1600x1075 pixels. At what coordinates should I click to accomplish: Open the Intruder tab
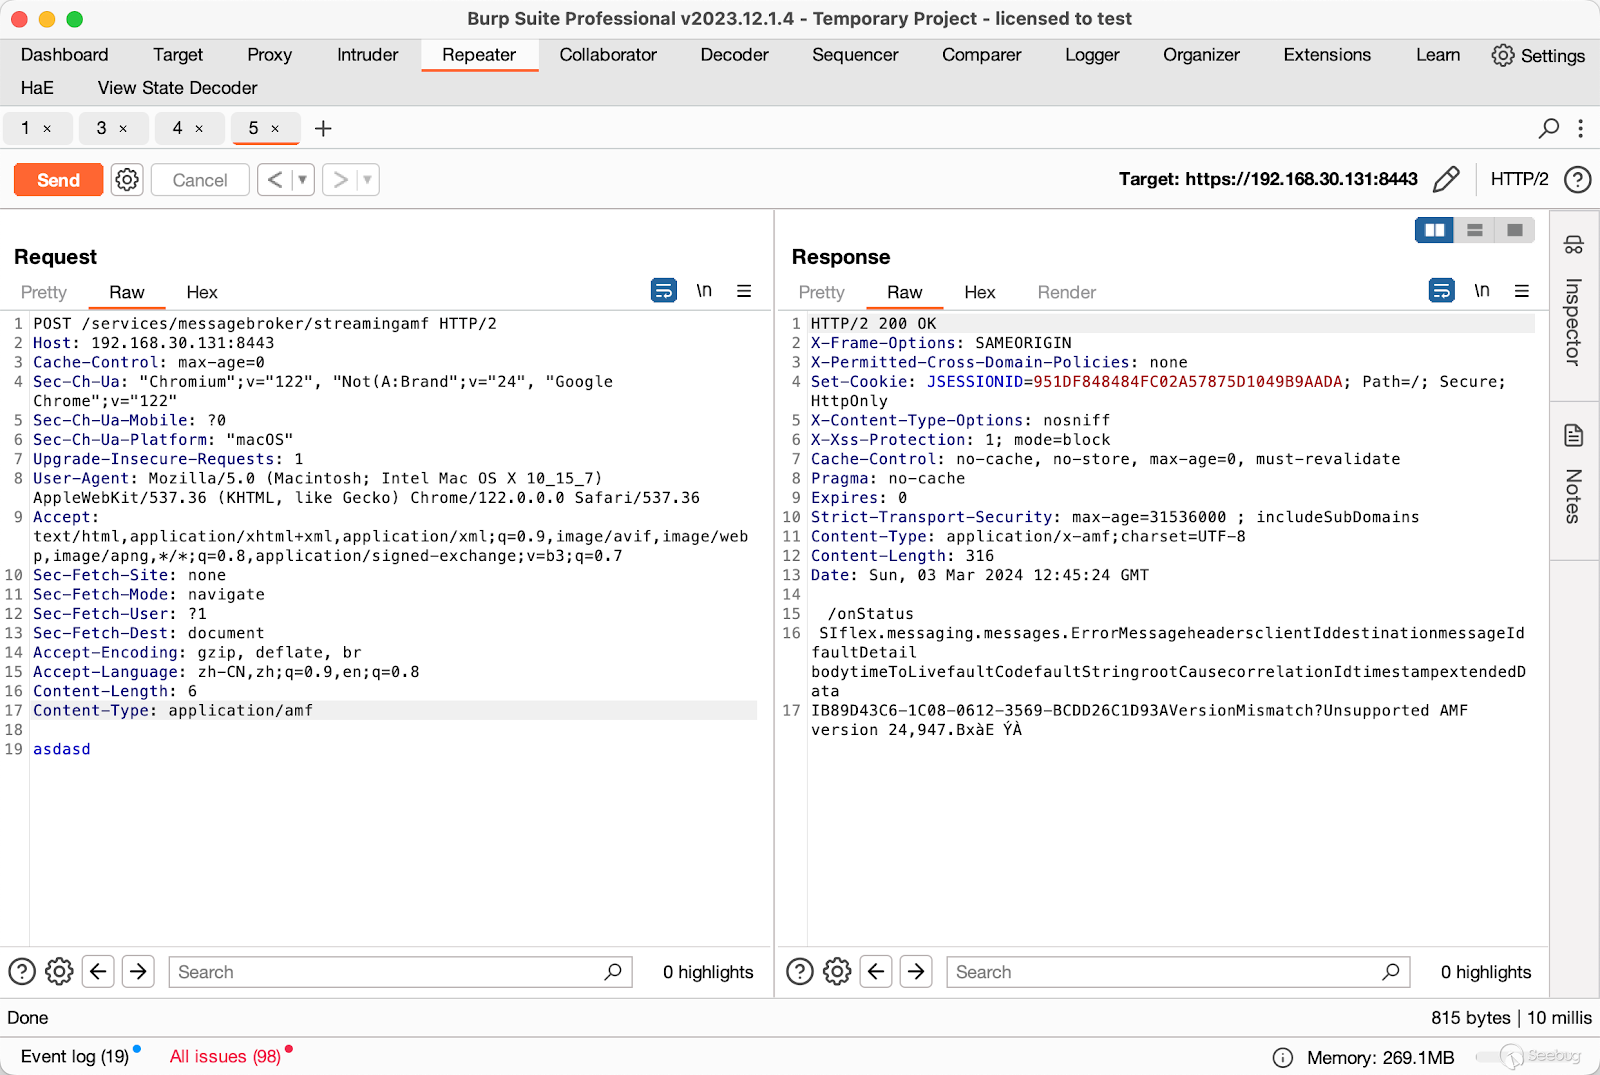(368, 55)
